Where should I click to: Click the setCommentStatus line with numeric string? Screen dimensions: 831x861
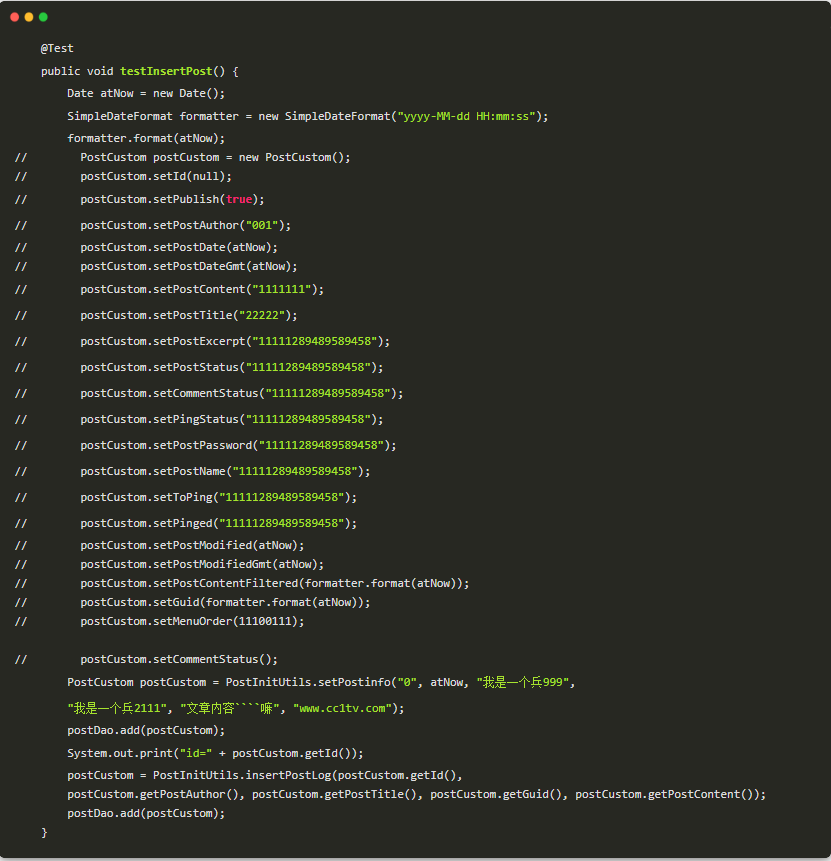pos(242,394)
